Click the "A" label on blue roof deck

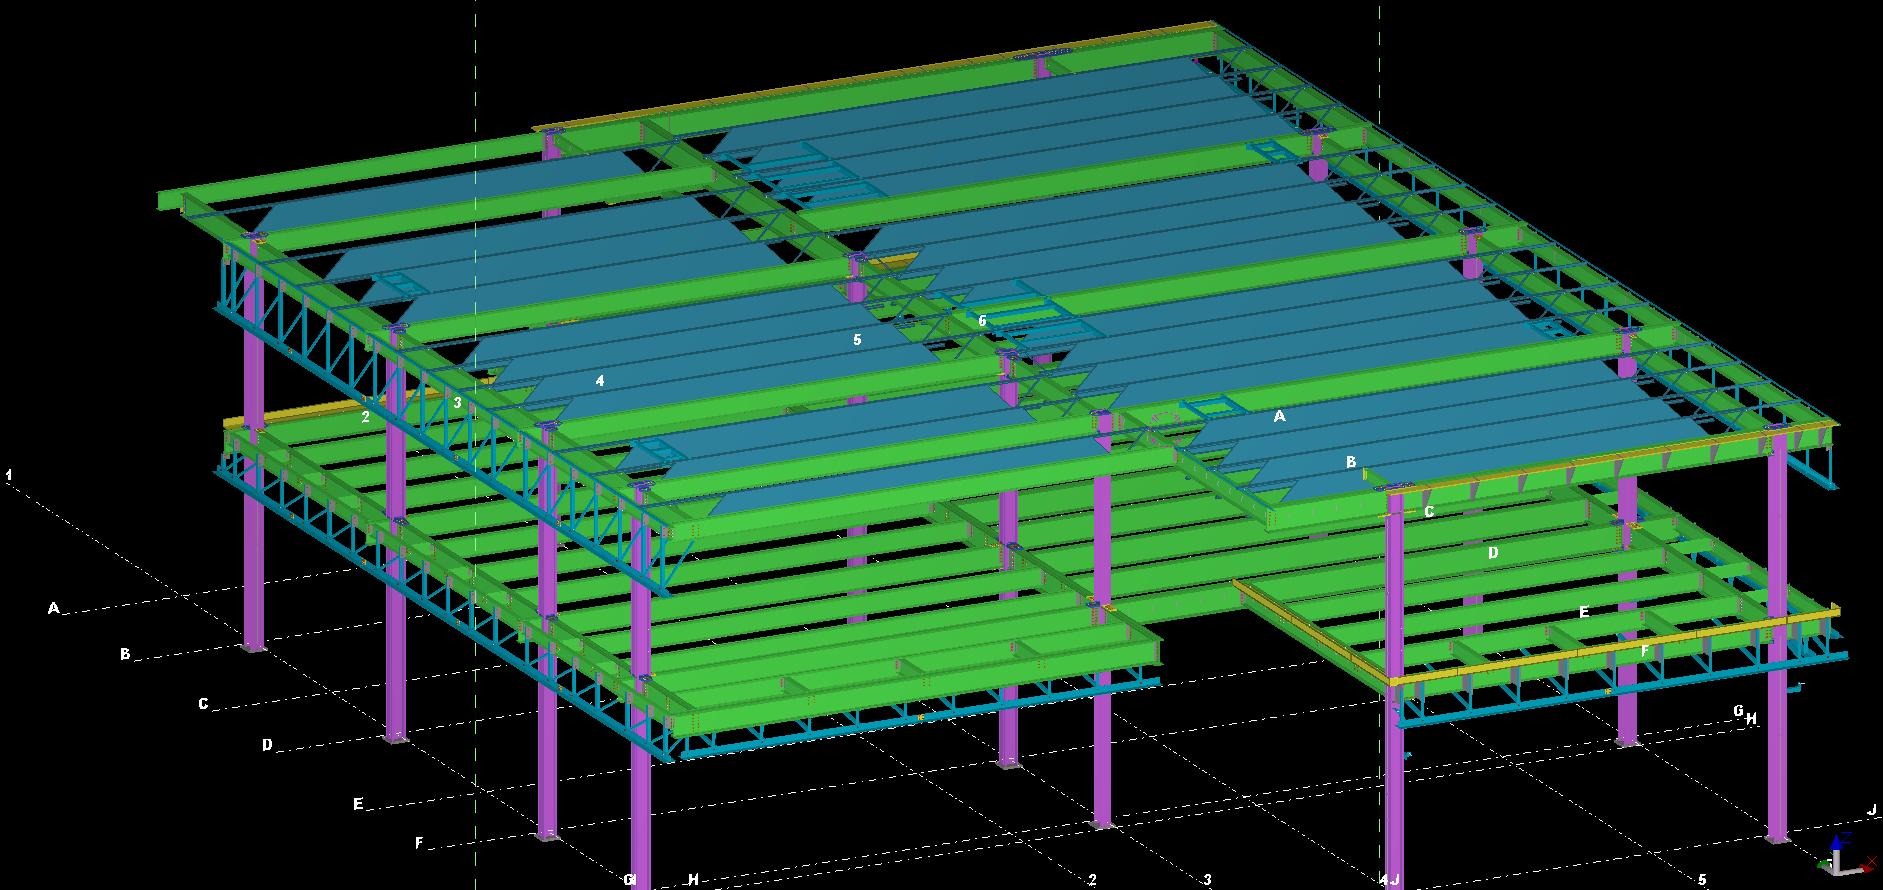point(1279,416)
